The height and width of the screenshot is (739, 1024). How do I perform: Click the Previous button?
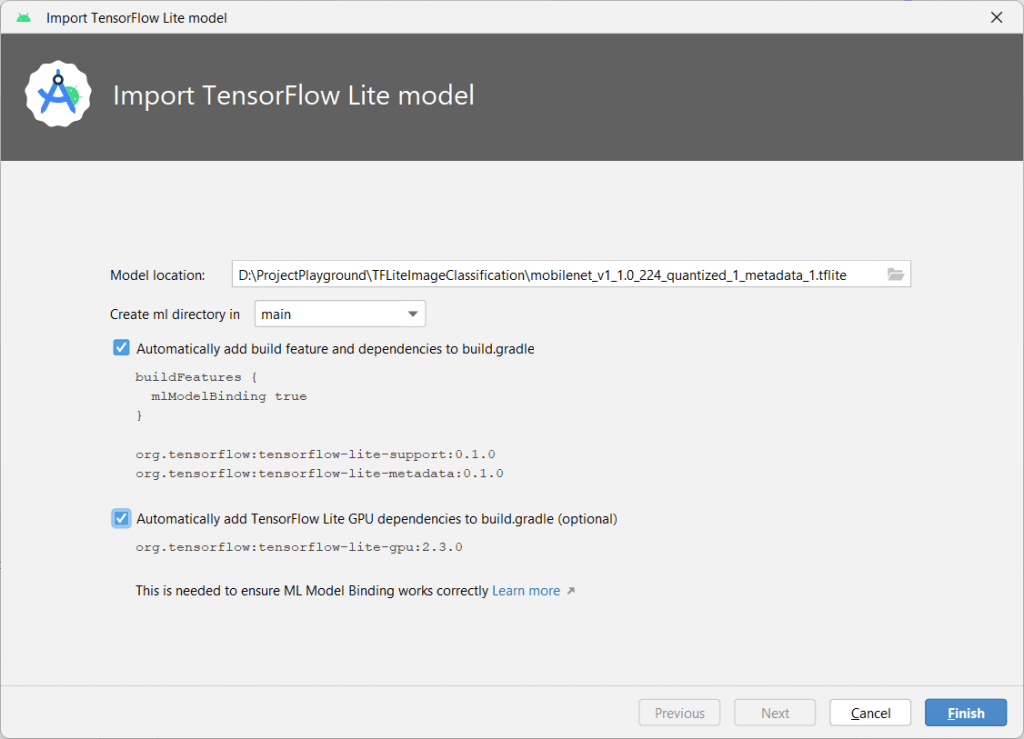(x=679, y=712)
